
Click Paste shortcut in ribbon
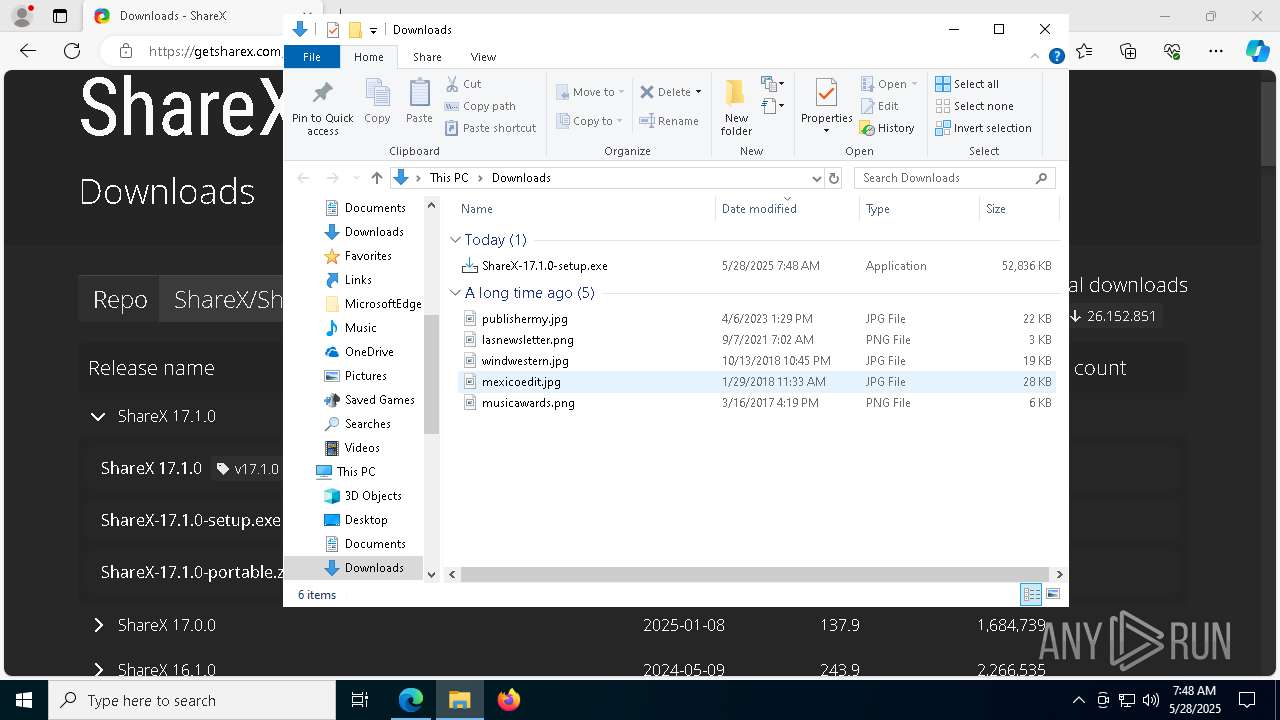click(x=490, y=128)
